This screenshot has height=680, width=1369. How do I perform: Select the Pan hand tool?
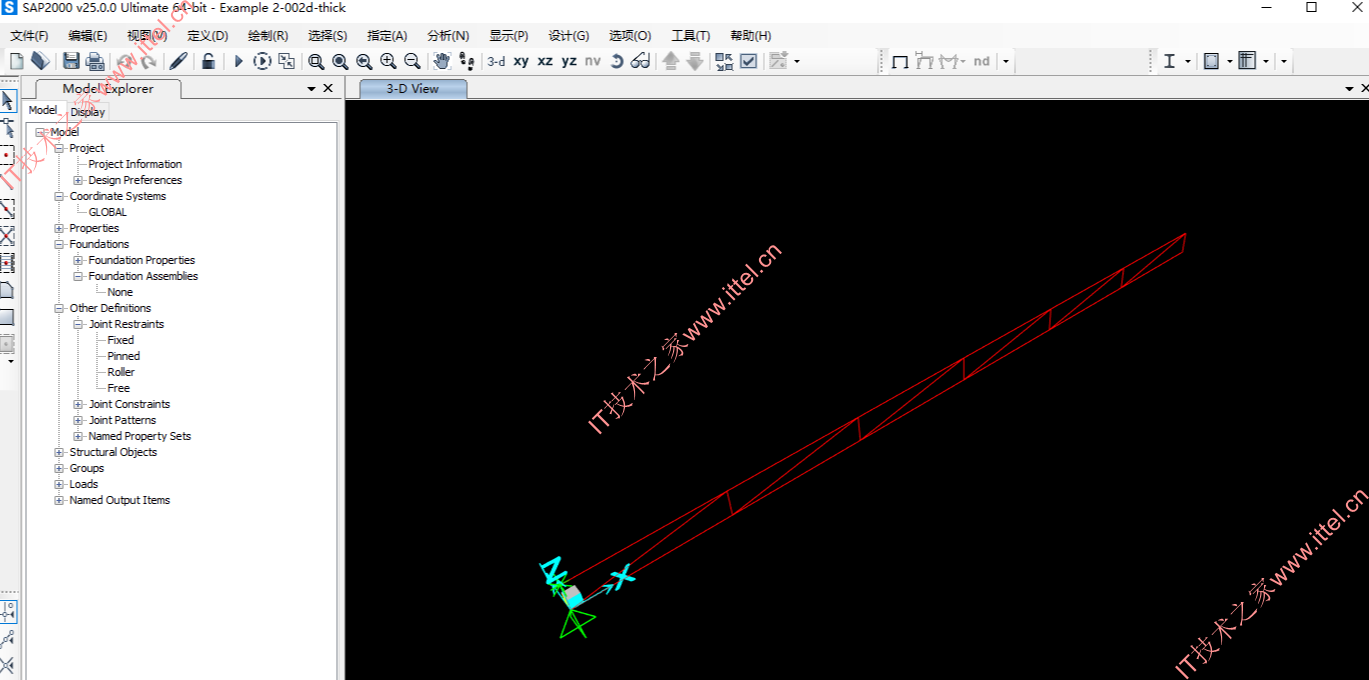(x=442, y=61)
